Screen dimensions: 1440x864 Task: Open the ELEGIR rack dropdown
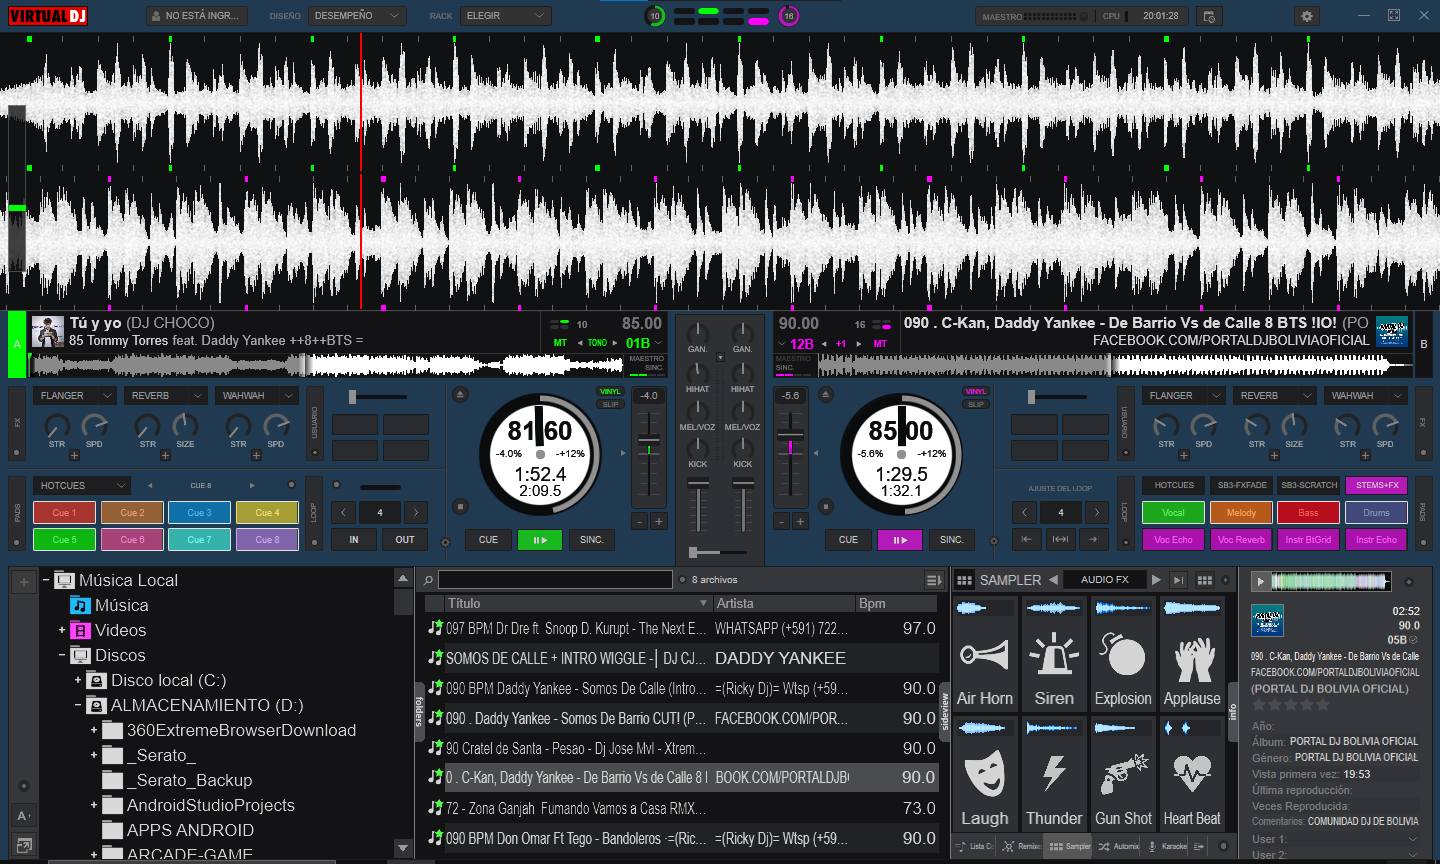(505, 16)
